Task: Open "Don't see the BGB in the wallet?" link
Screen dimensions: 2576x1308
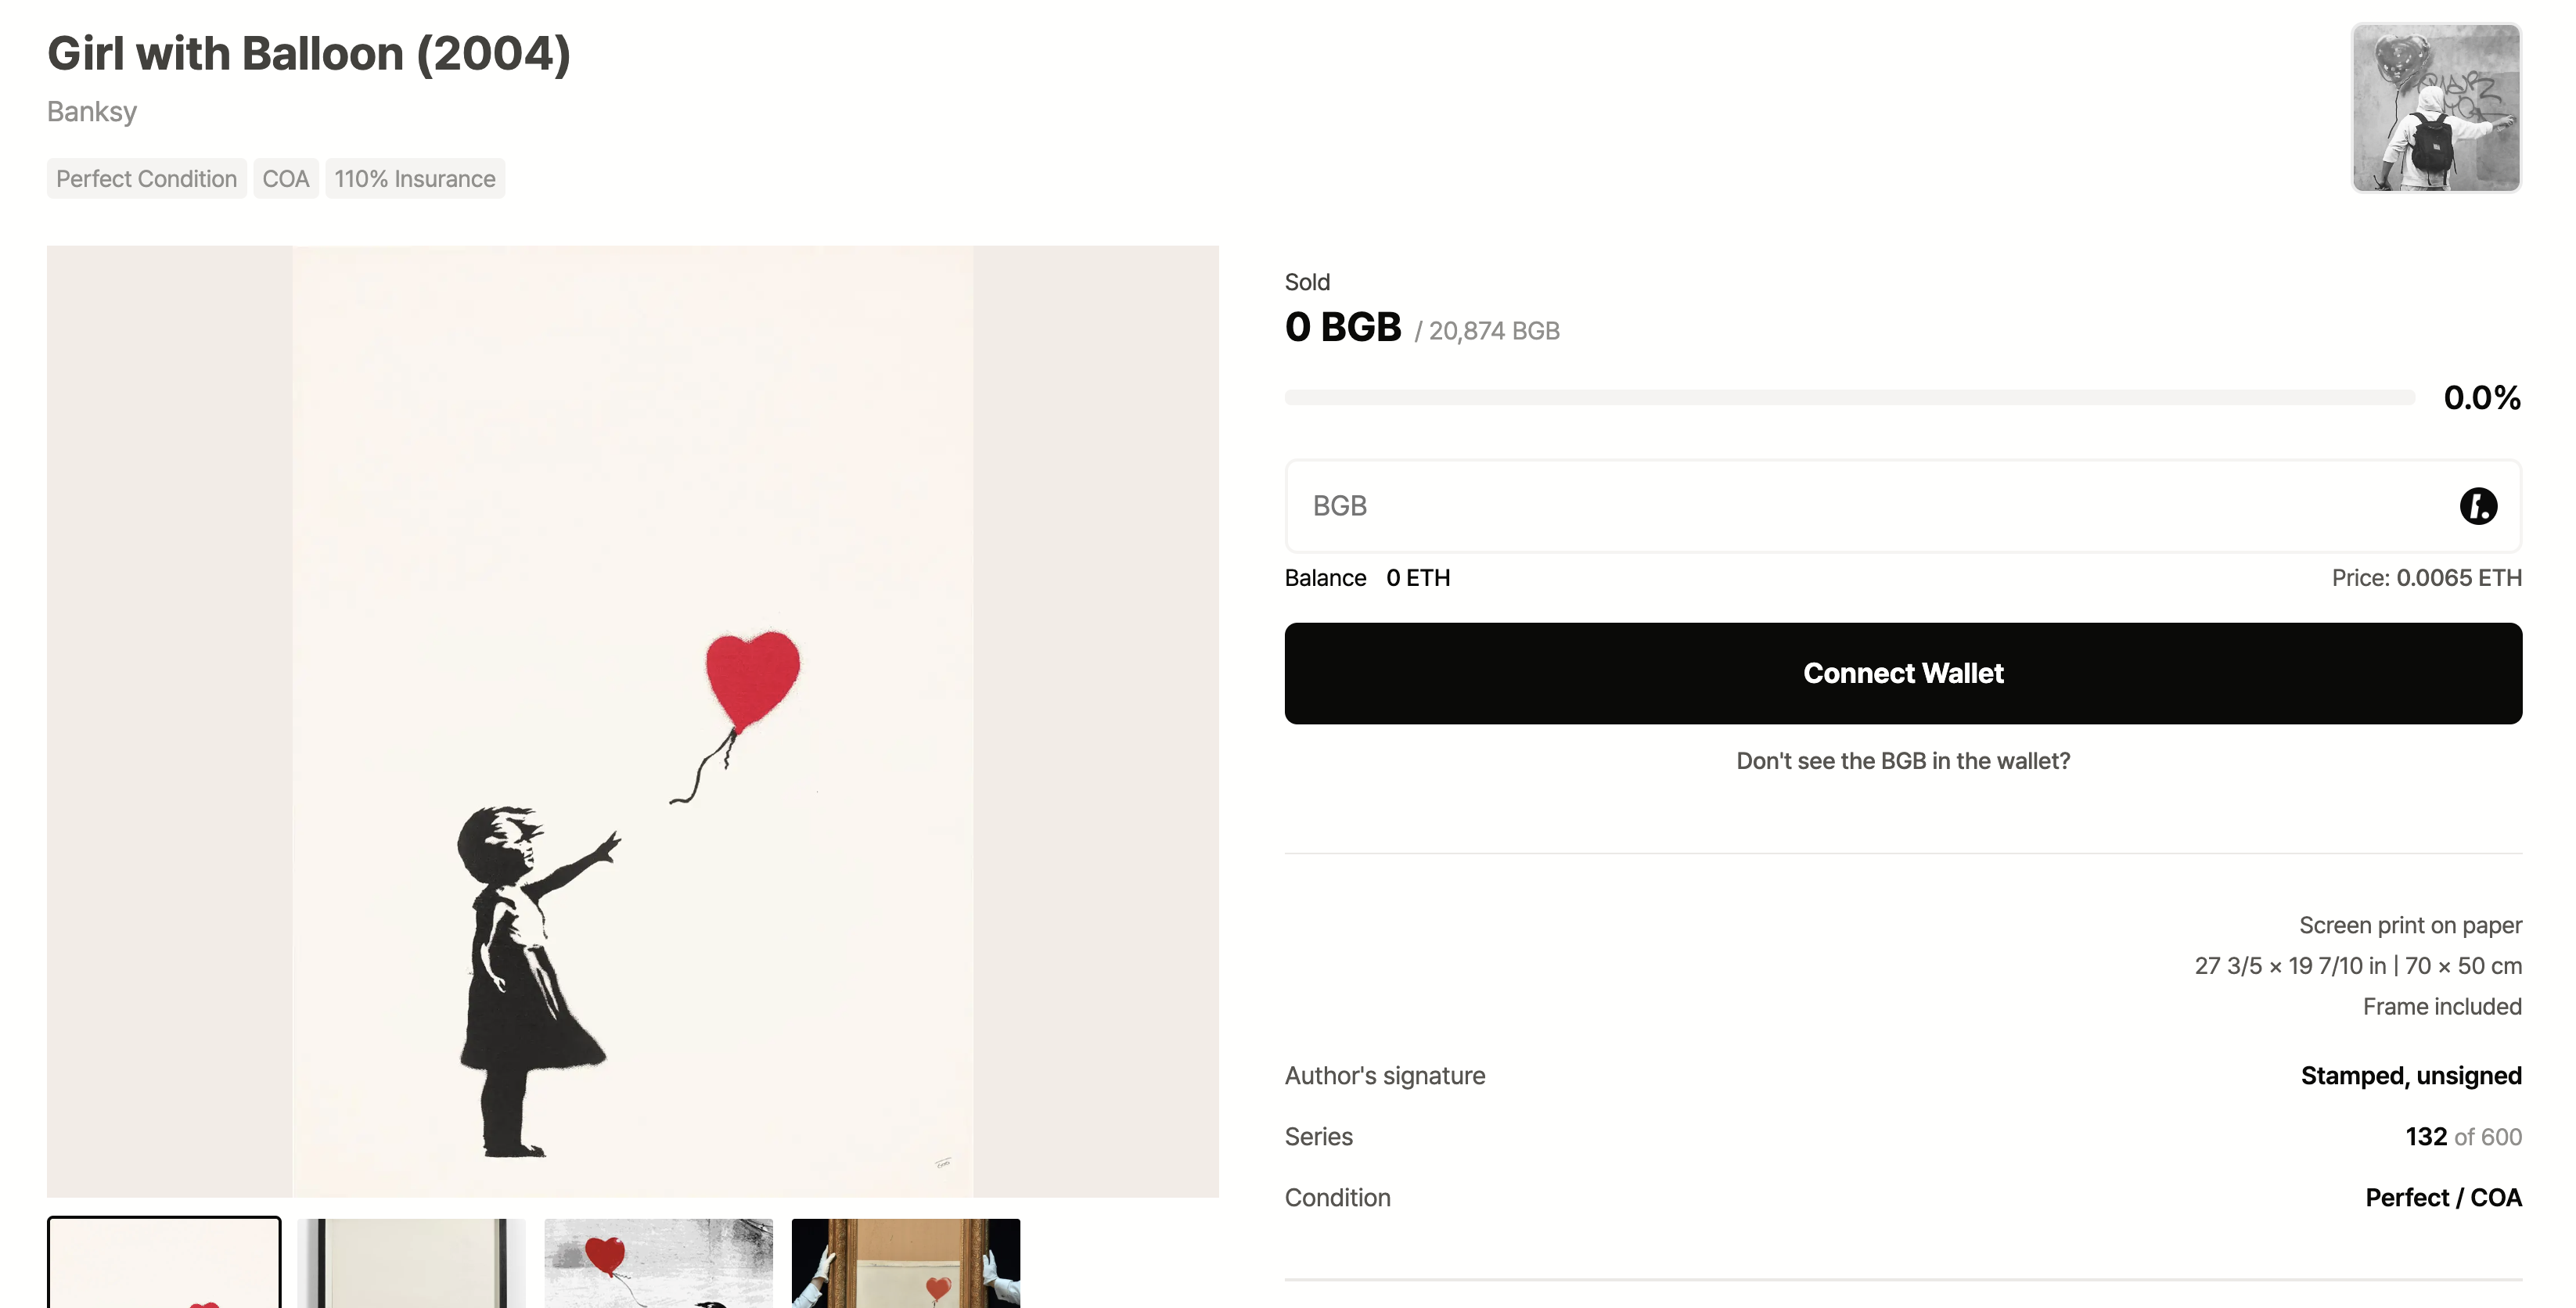Action: click(1903, 761)
